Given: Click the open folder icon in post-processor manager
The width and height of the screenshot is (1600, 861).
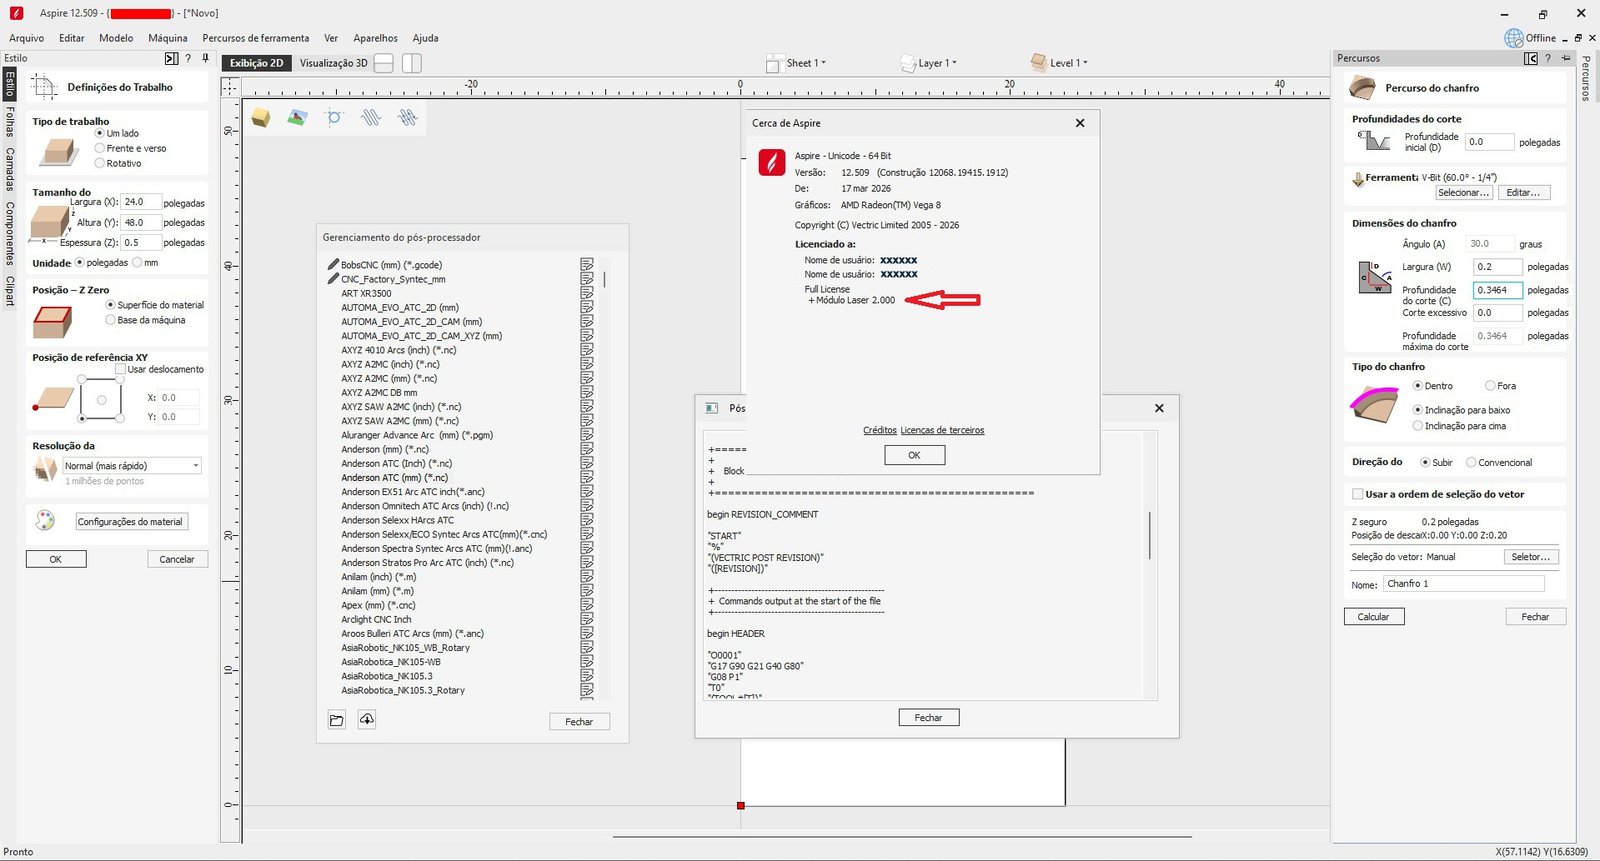Looking at the screenshot, I should tap(337, 720).
